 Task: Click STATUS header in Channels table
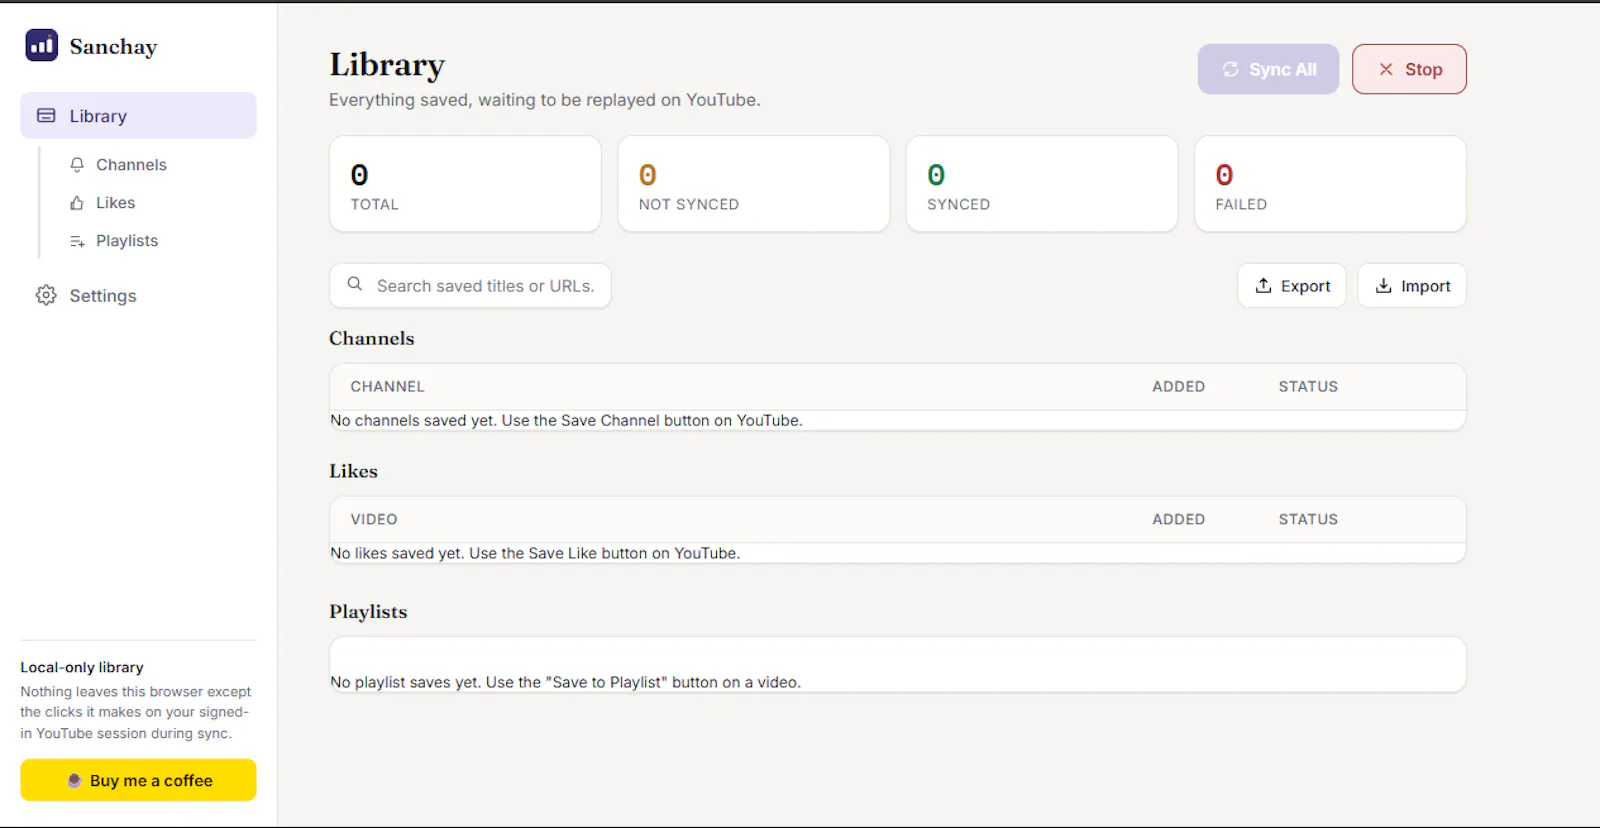pyautogui.click(x=1308, y=387)
